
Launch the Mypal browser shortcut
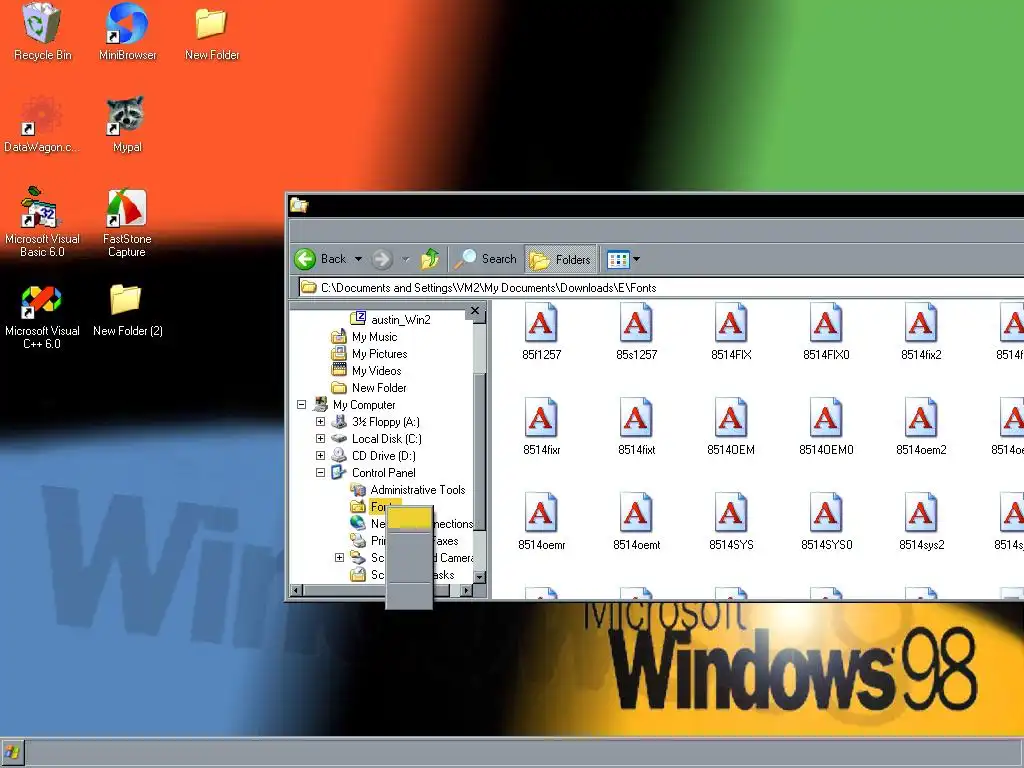(127, 124)
